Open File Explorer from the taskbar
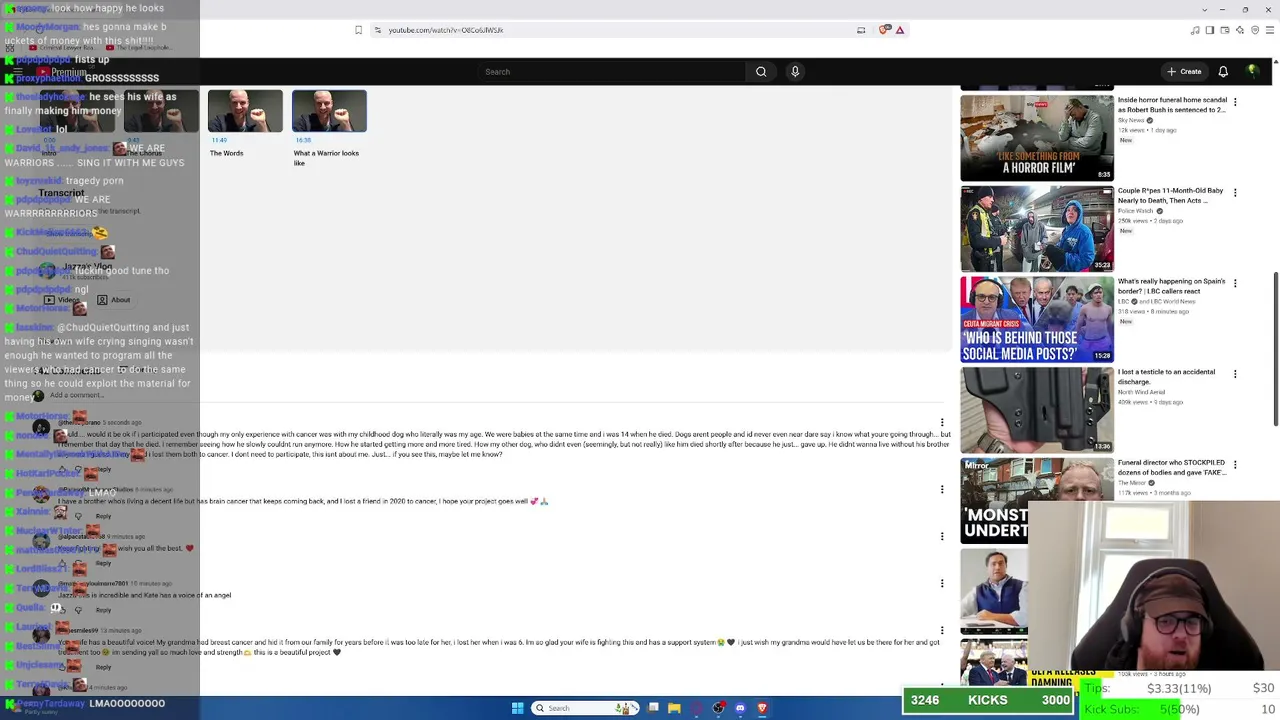1280x720 pixels. tap(674, 708)
